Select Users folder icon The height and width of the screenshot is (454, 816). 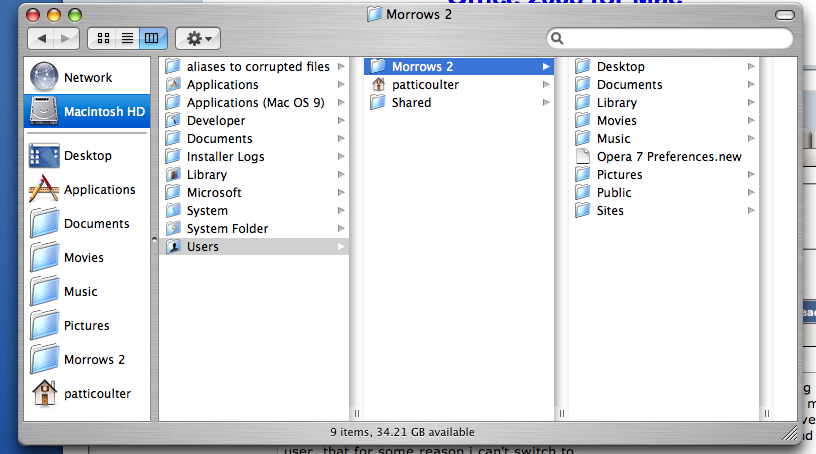[173, 246]
